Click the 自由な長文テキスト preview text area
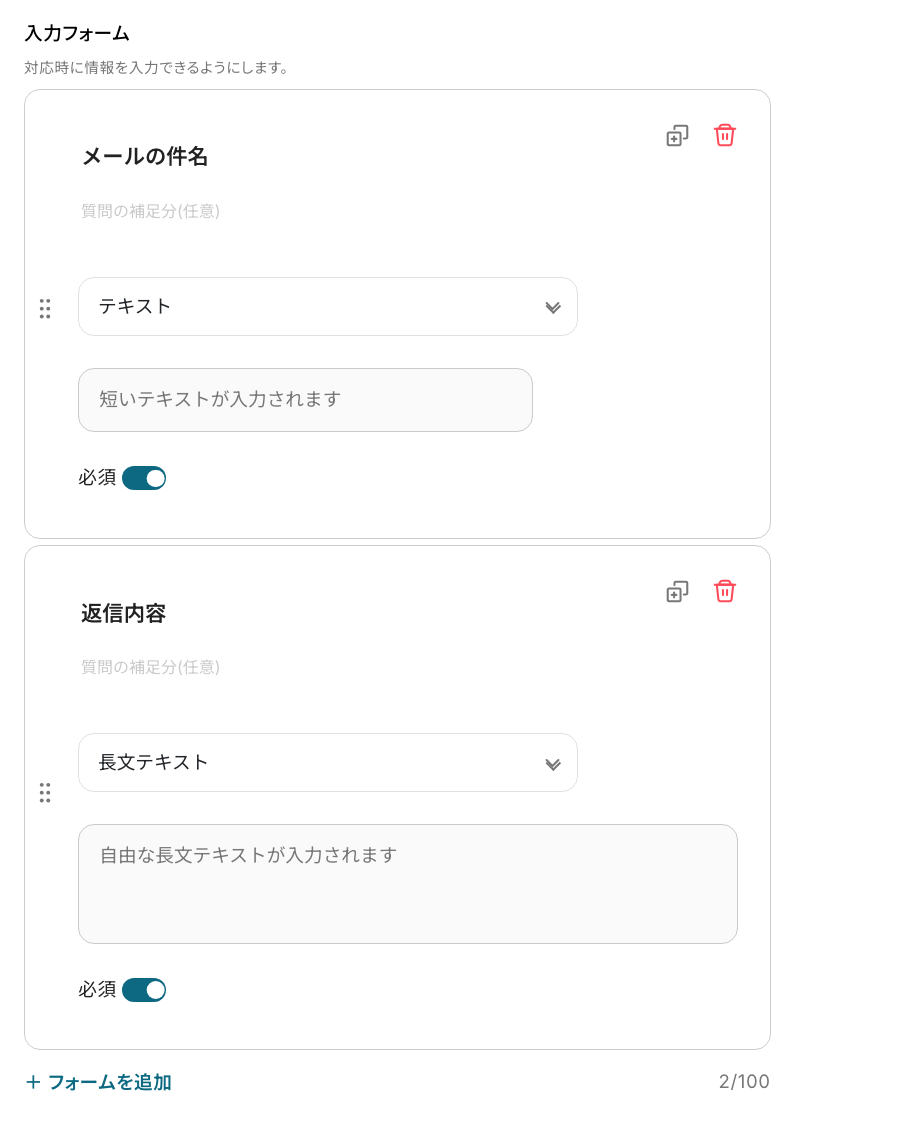The width and height of the screenshot is (922, 1124). 408,884
